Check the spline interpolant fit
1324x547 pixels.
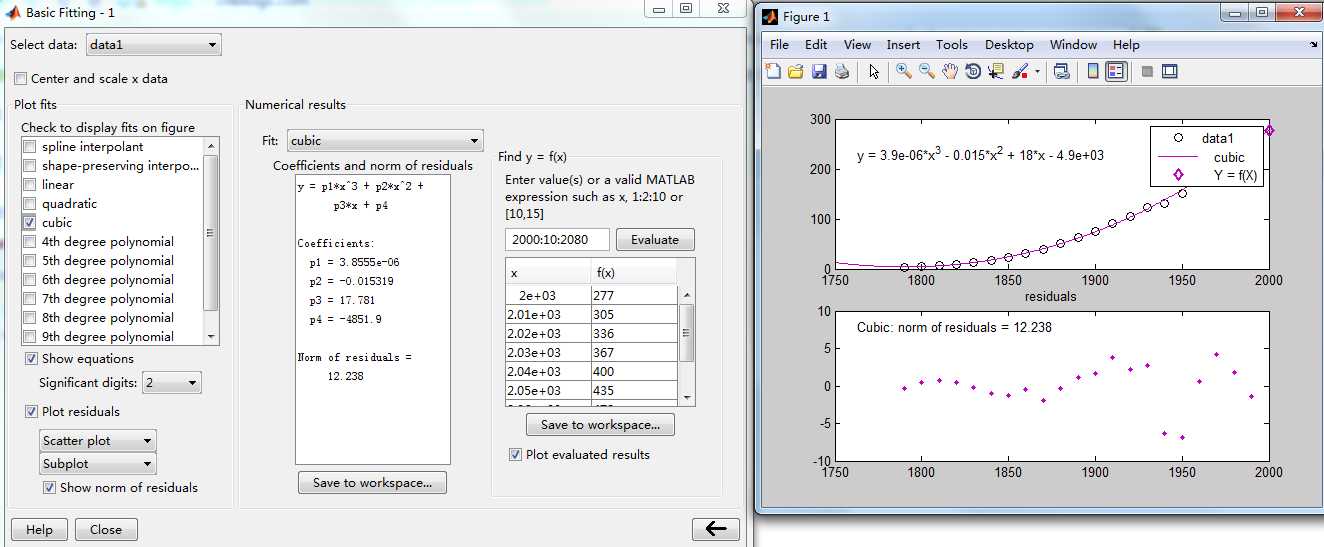click(x=30, y=147)
